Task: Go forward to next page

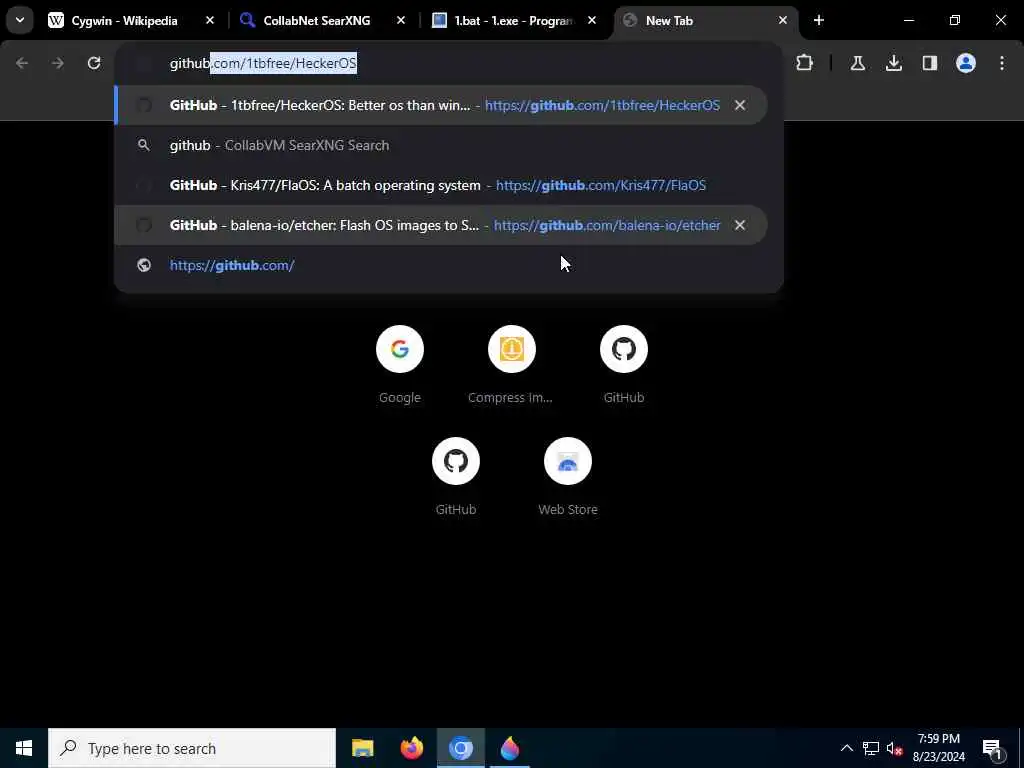Action: [57, 63]
